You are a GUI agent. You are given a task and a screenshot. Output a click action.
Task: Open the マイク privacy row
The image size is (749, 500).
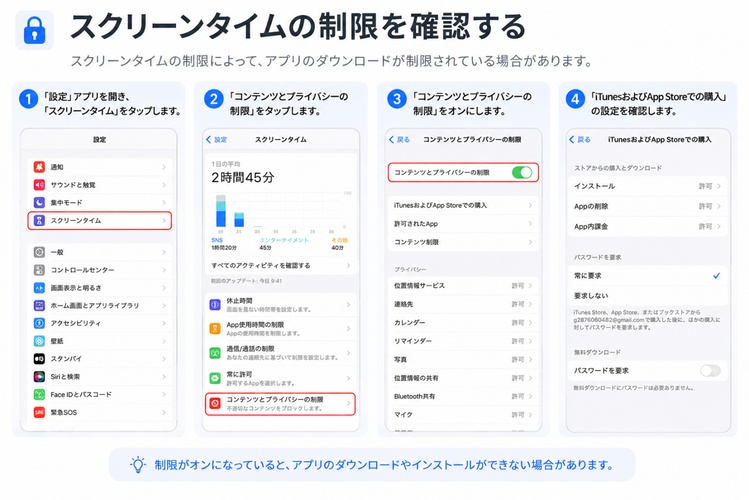462,415
